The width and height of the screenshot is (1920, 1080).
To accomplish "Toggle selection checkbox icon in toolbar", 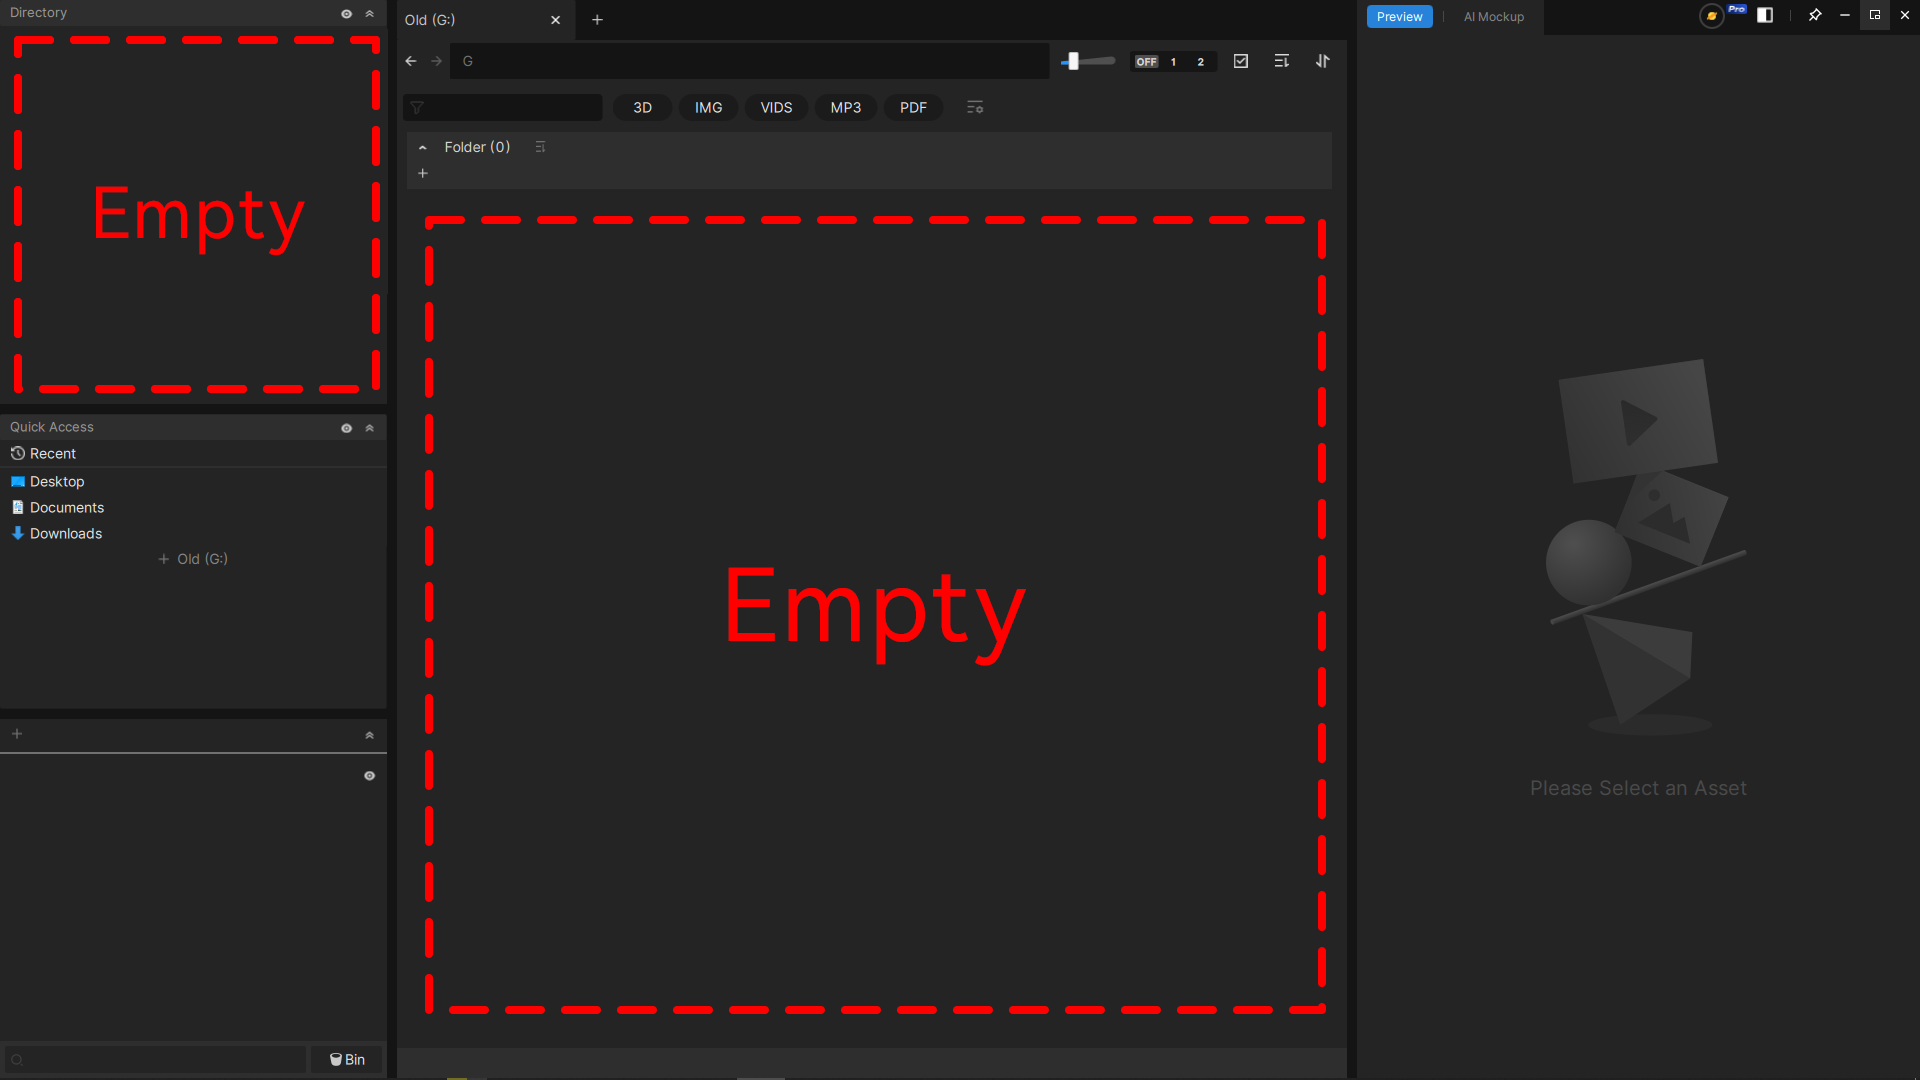I will (1241, 61).
